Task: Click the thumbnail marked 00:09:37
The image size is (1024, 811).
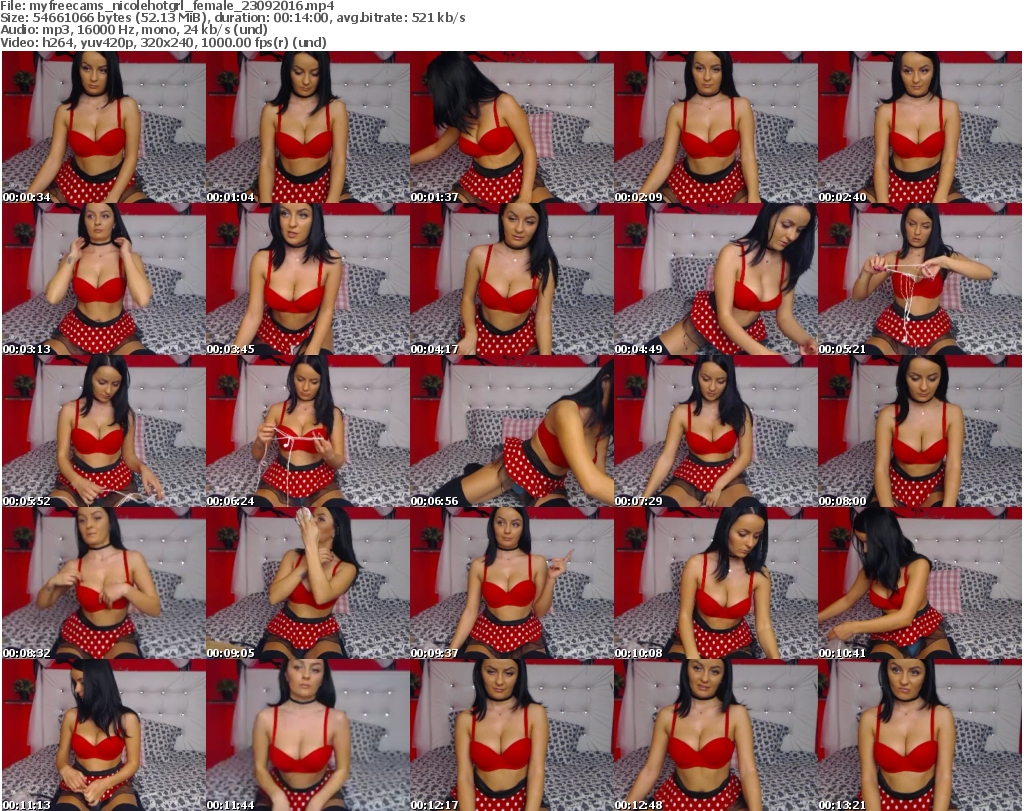Action: pos(511,583)
